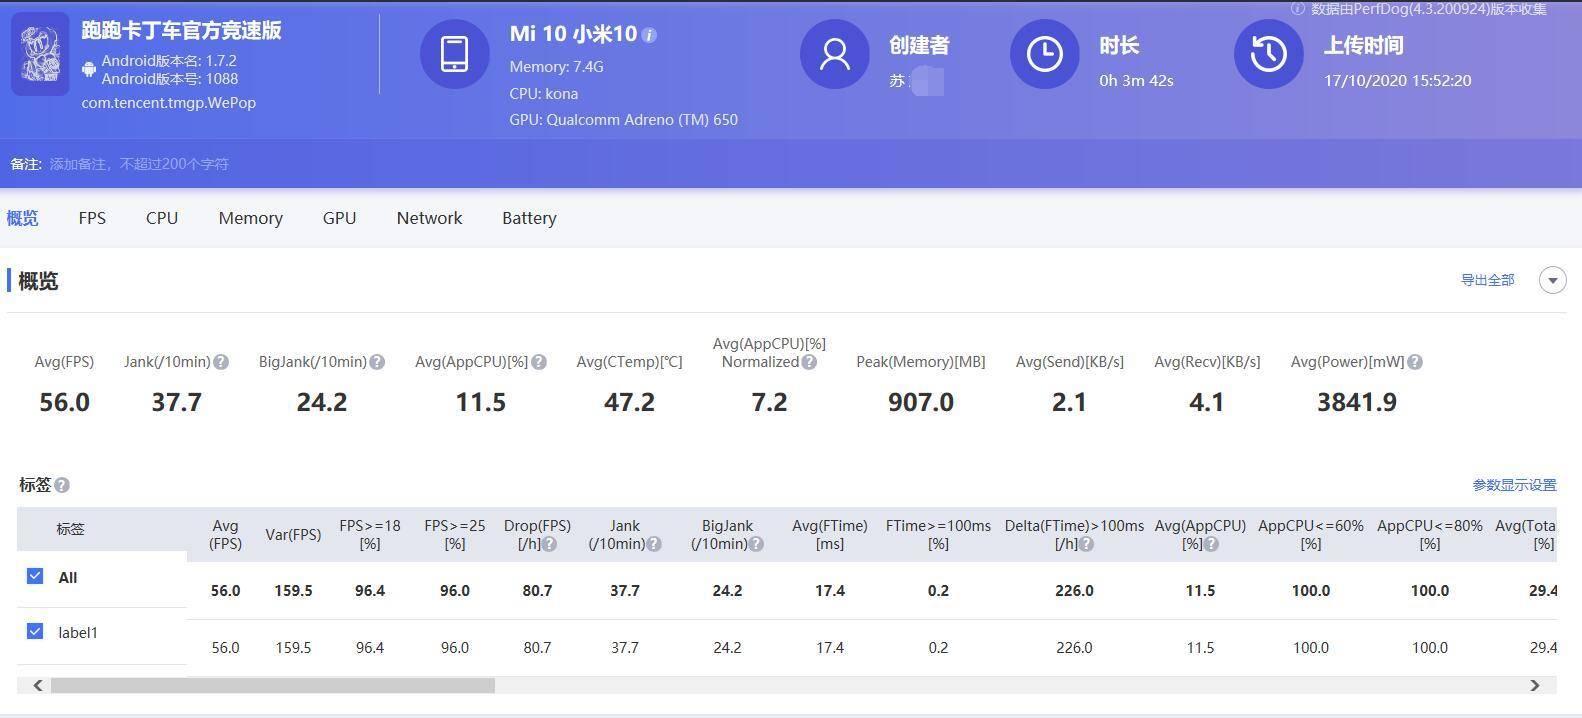This screenshot has width=1582, height=718.
Task: Open info icon next to Mi 10 小米10
Action: pos(649,35)
